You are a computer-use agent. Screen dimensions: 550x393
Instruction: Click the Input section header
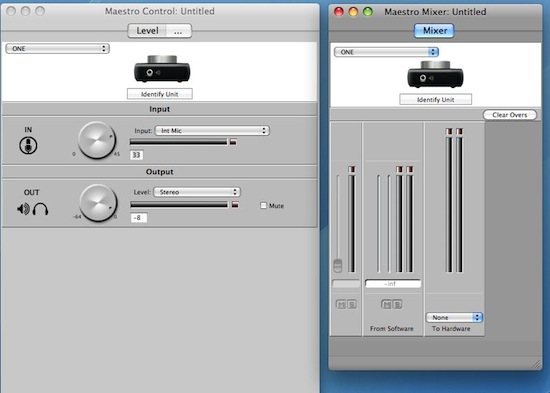coord(160,109)
